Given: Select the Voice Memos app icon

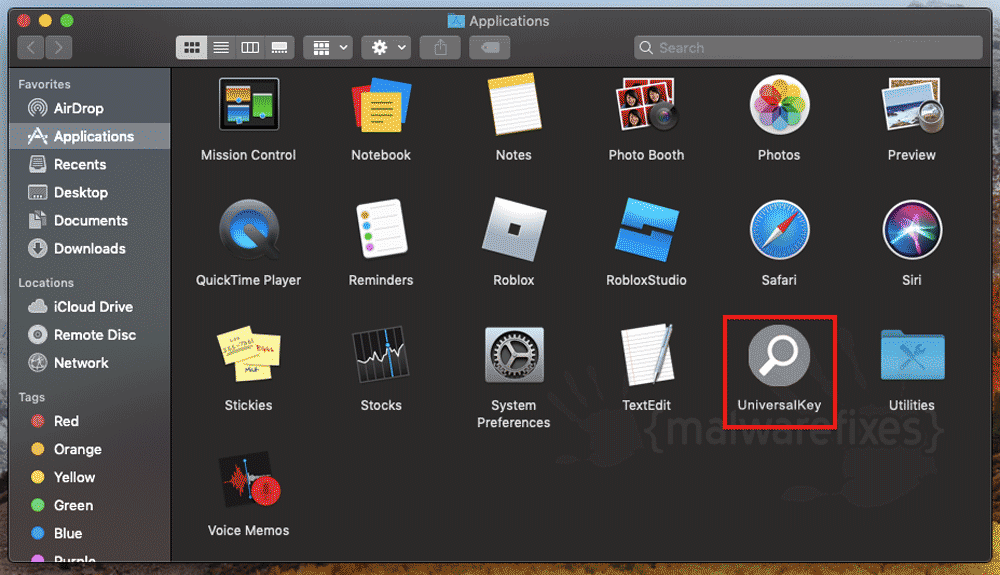Looking at the screenshot, I should (x=249, y=479).
